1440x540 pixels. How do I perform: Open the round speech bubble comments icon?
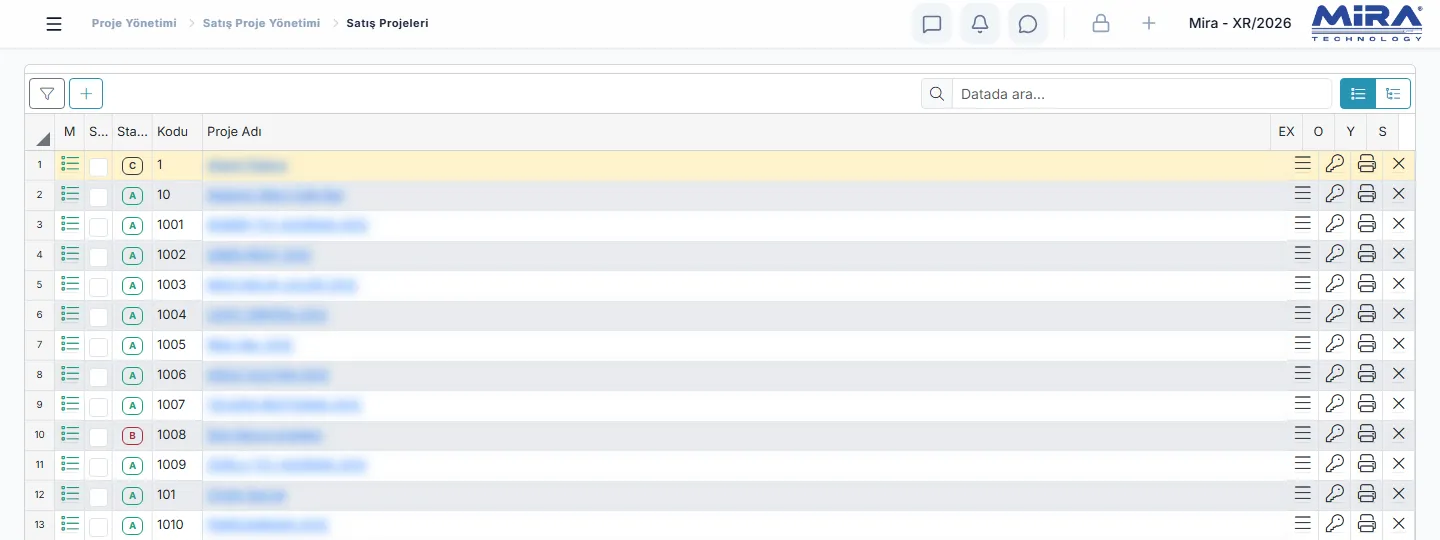click(x=1028, y=24)
